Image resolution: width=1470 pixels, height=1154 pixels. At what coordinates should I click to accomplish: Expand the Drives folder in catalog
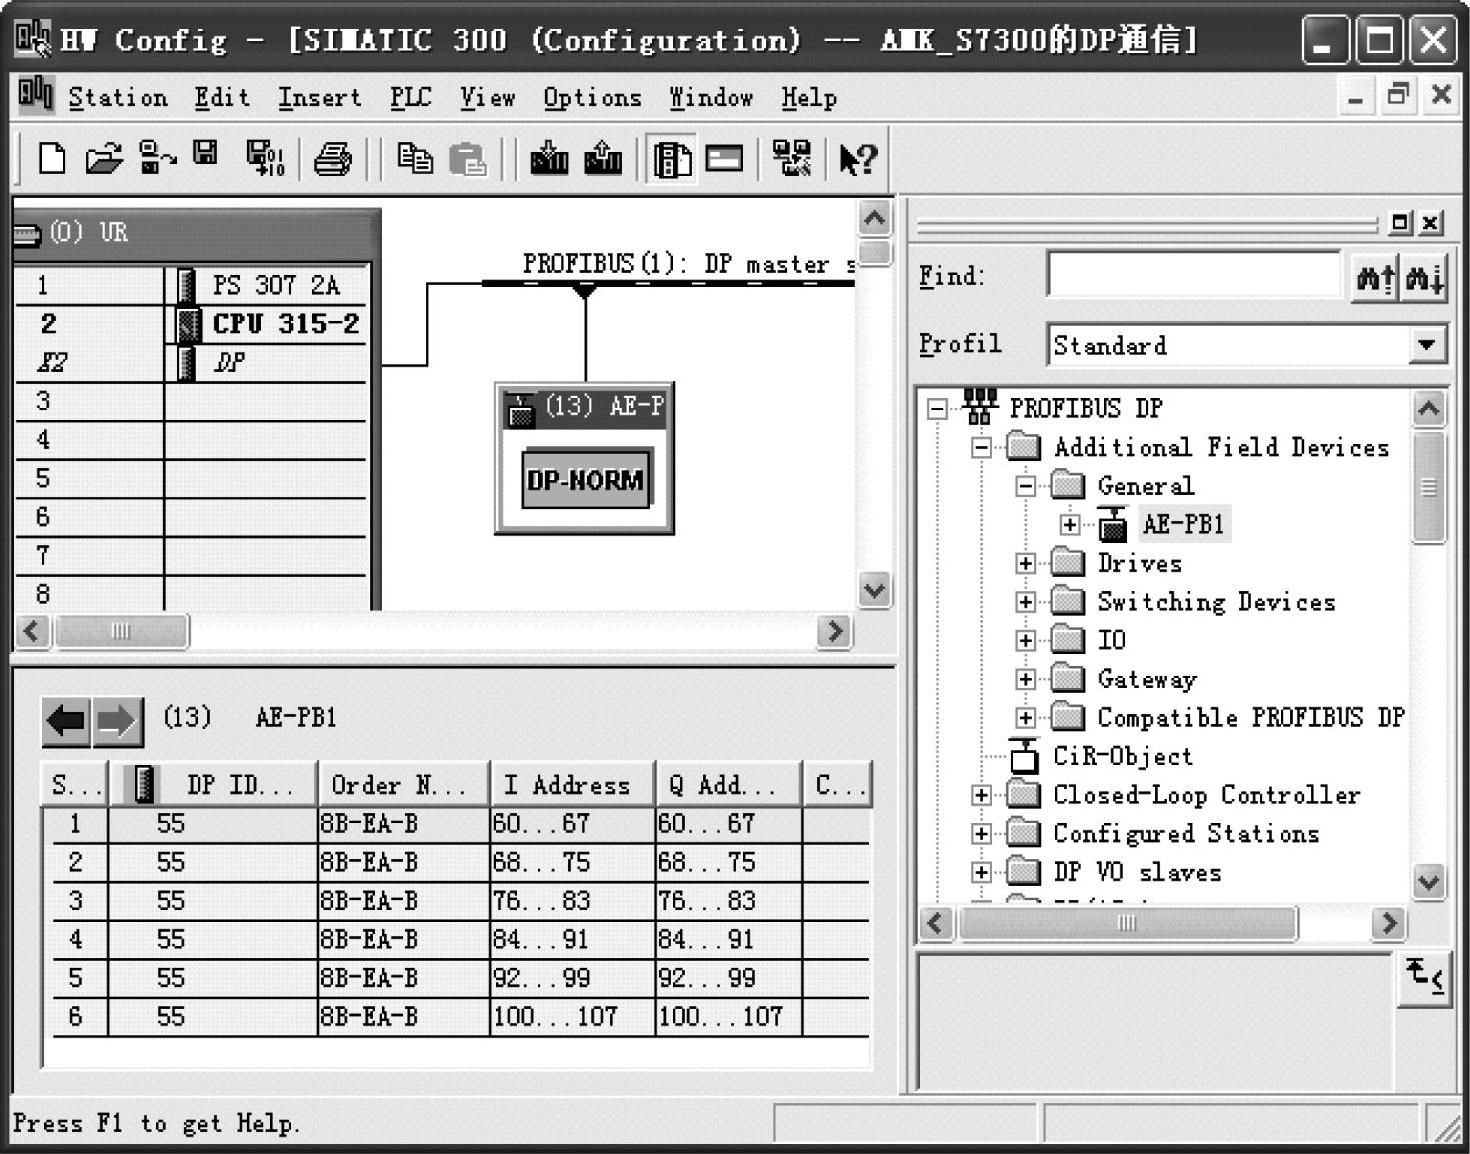pyautogui.click(x=1025, y=563)
